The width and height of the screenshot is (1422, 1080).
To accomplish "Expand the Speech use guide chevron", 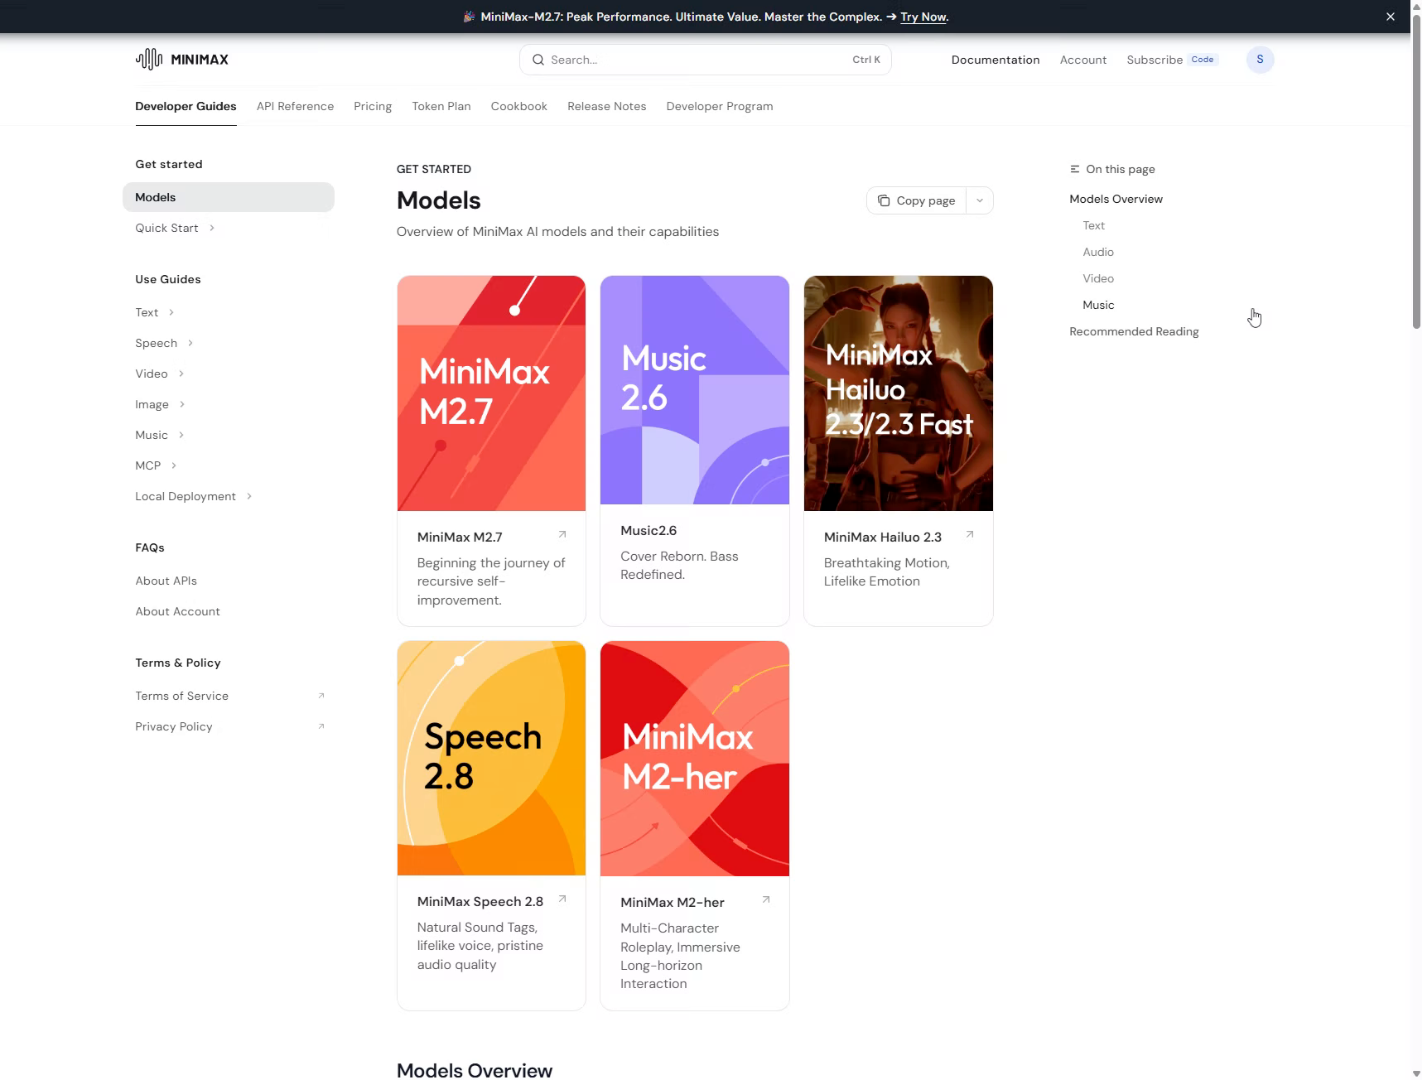I will (190, 343).
